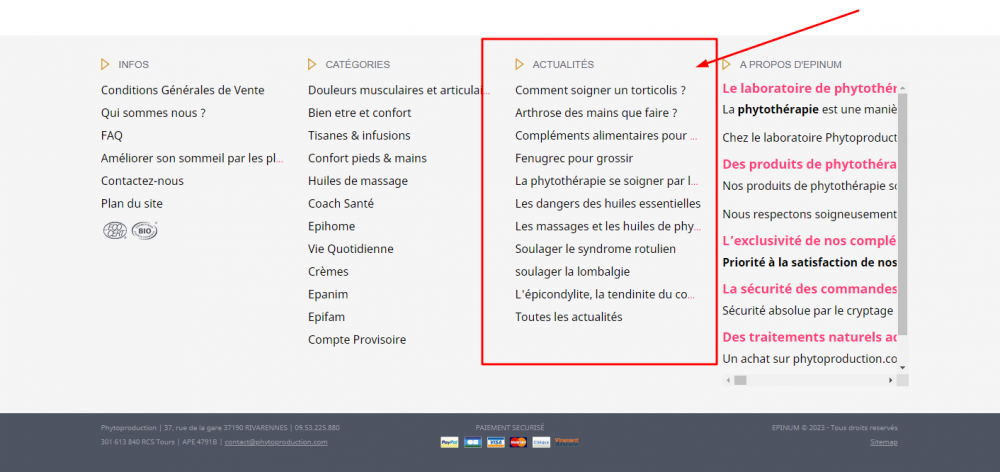Click heading Le laboratoire de phytothérapie
Viewport: 1000px width, 472px height.
point(810,88)
